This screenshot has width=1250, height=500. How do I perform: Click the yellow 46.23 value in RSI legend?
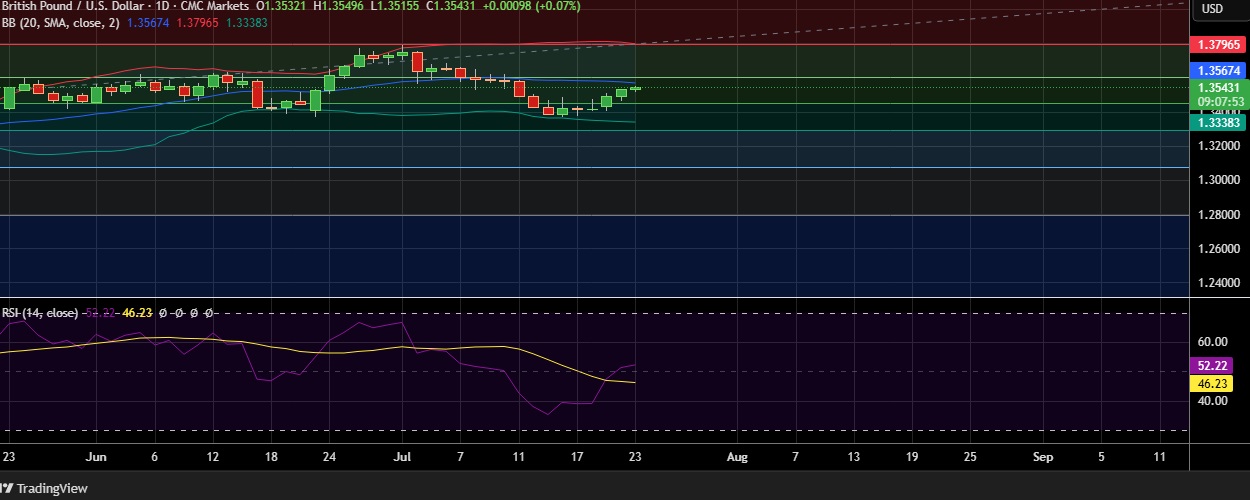point(135,313)
